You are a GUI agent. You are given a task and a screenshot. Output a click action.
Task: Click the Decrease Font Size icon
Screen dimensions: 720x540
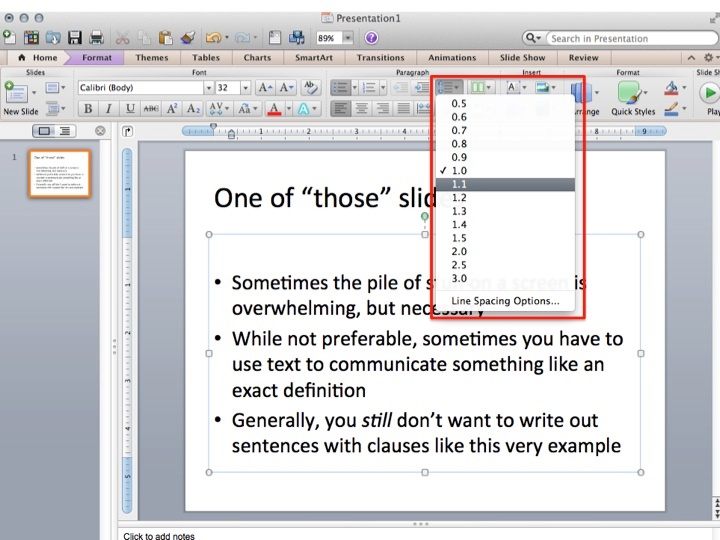pos(286,87)
